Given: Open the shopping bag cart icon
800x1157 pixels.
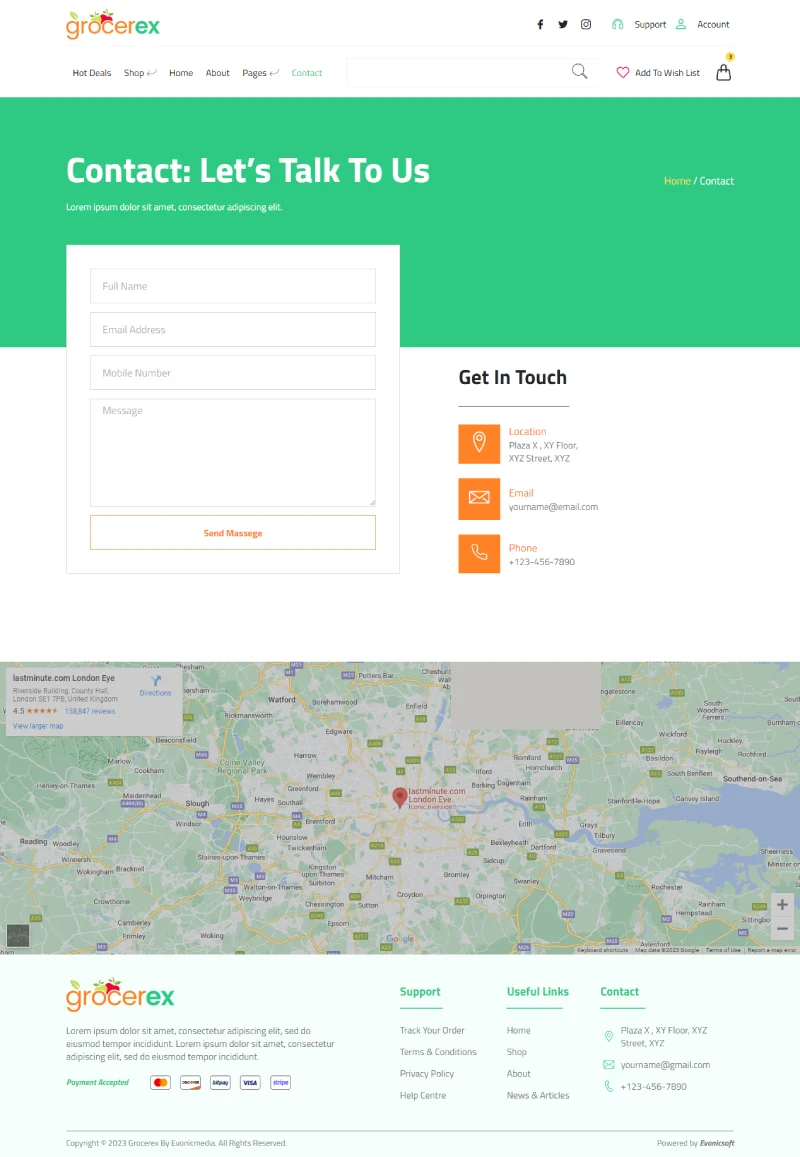Looking at the screenshot, I should (x=724, y=72).
